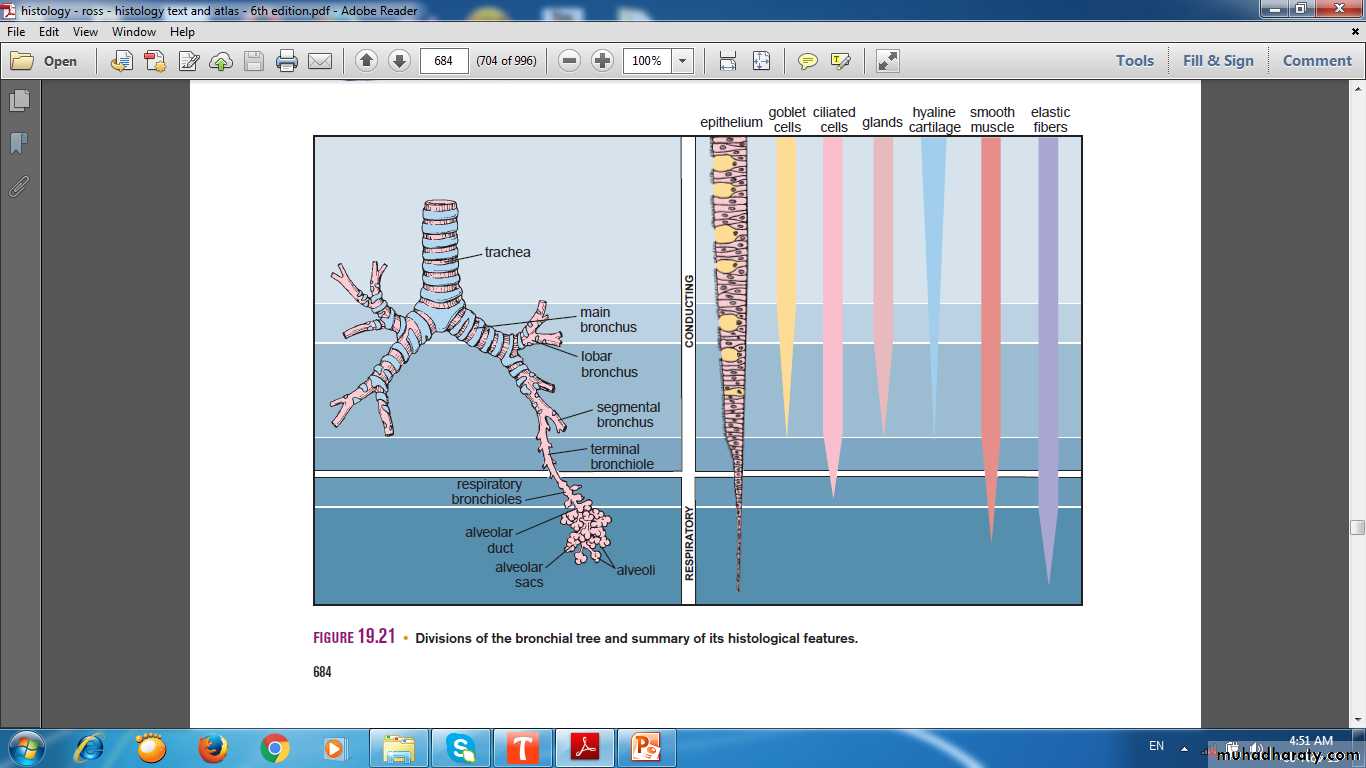Zoom out with the minus button
The image size is (1366, 768).
pyautogui.click(x=569, y=61)
